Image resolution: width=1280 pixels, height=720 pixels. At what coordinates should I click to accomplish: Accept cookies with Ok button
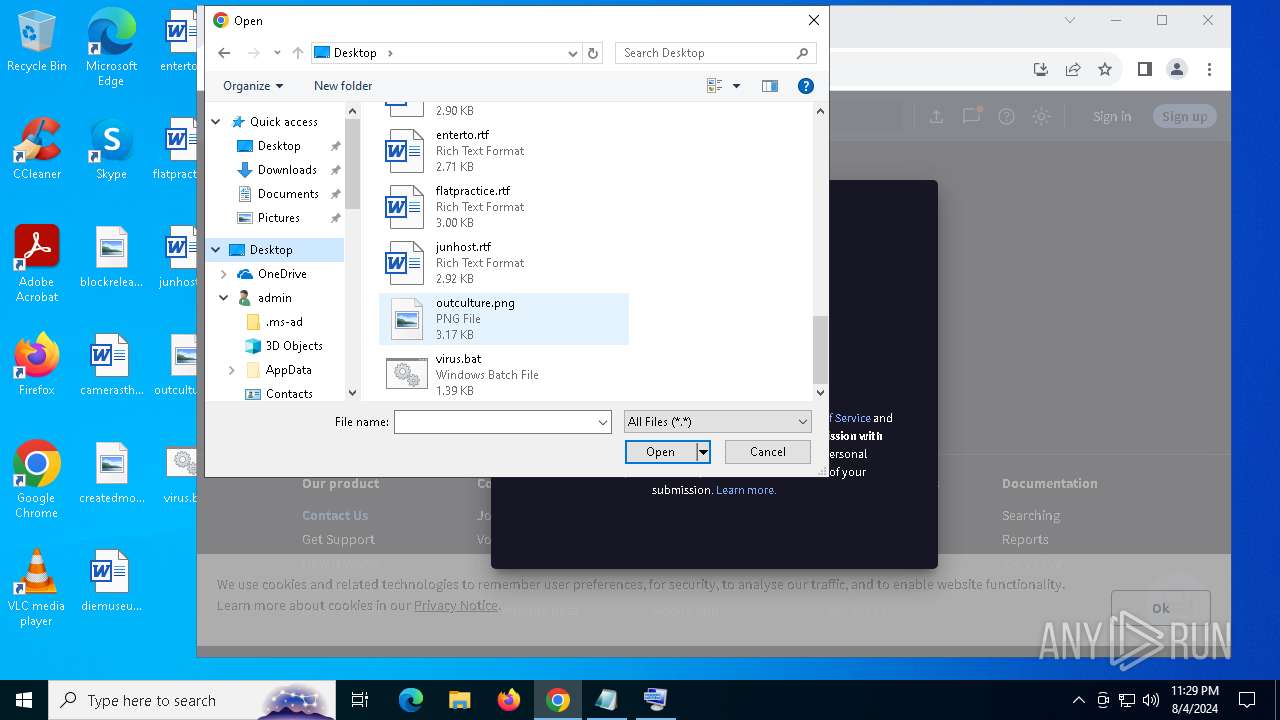click(x=1160, y=608)
